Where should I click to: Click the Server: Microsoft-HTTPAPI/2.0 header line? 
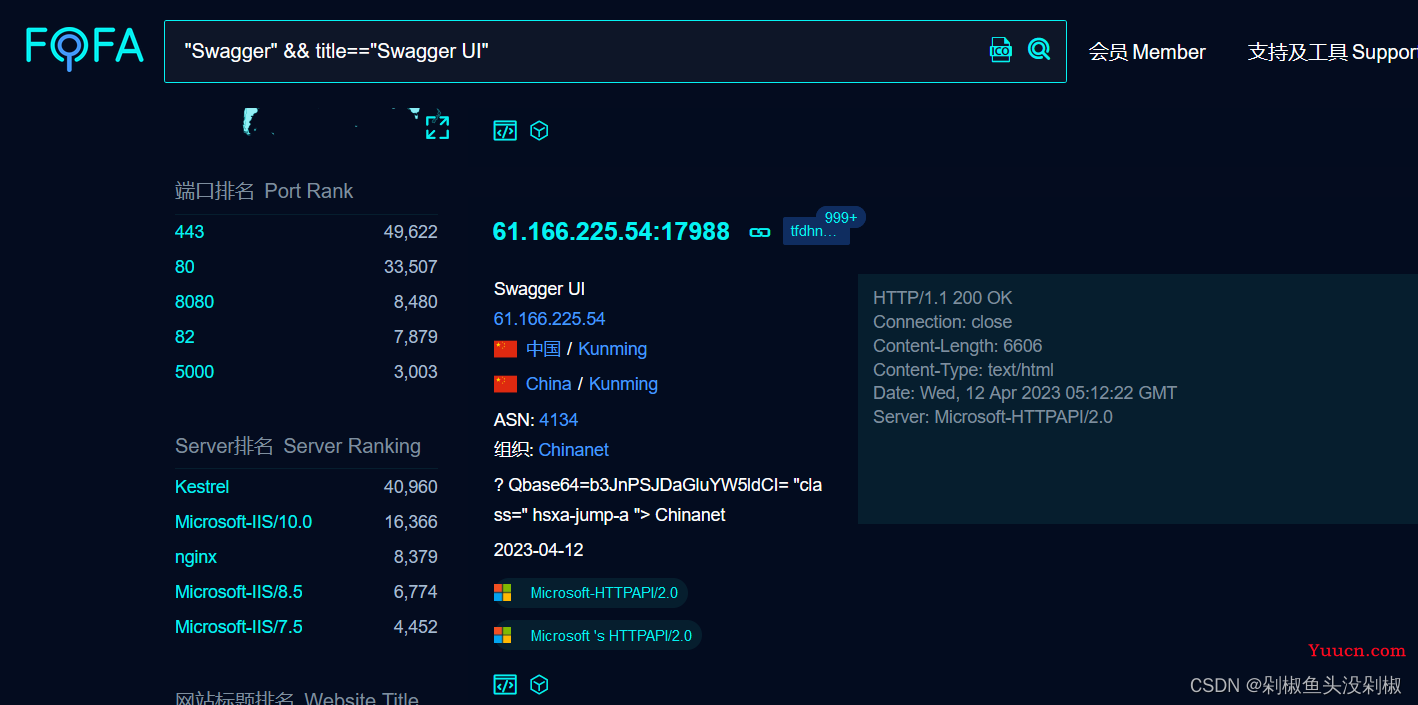[x=993, y=417]
